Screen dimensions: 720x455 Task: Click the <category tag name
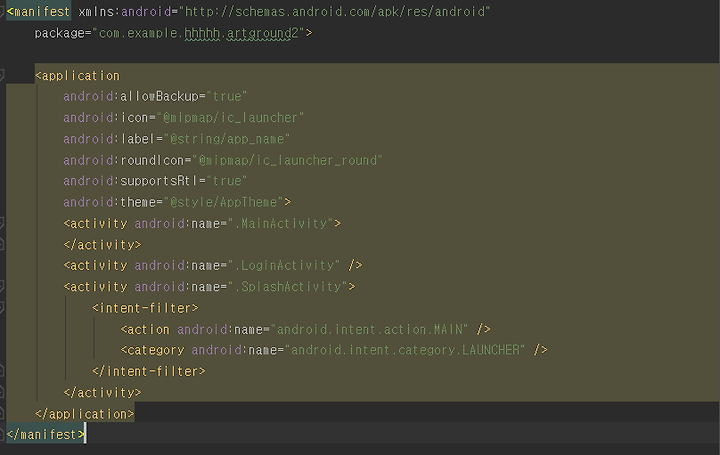[x=152, y=350]
